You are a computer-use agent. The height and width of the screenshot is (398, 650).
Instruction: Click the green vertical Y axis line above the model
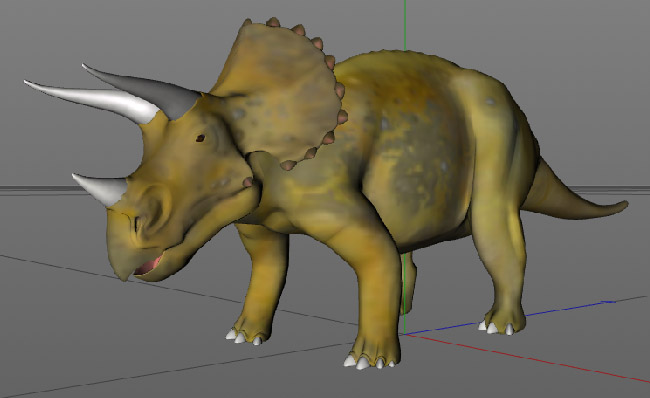[405, 25]
